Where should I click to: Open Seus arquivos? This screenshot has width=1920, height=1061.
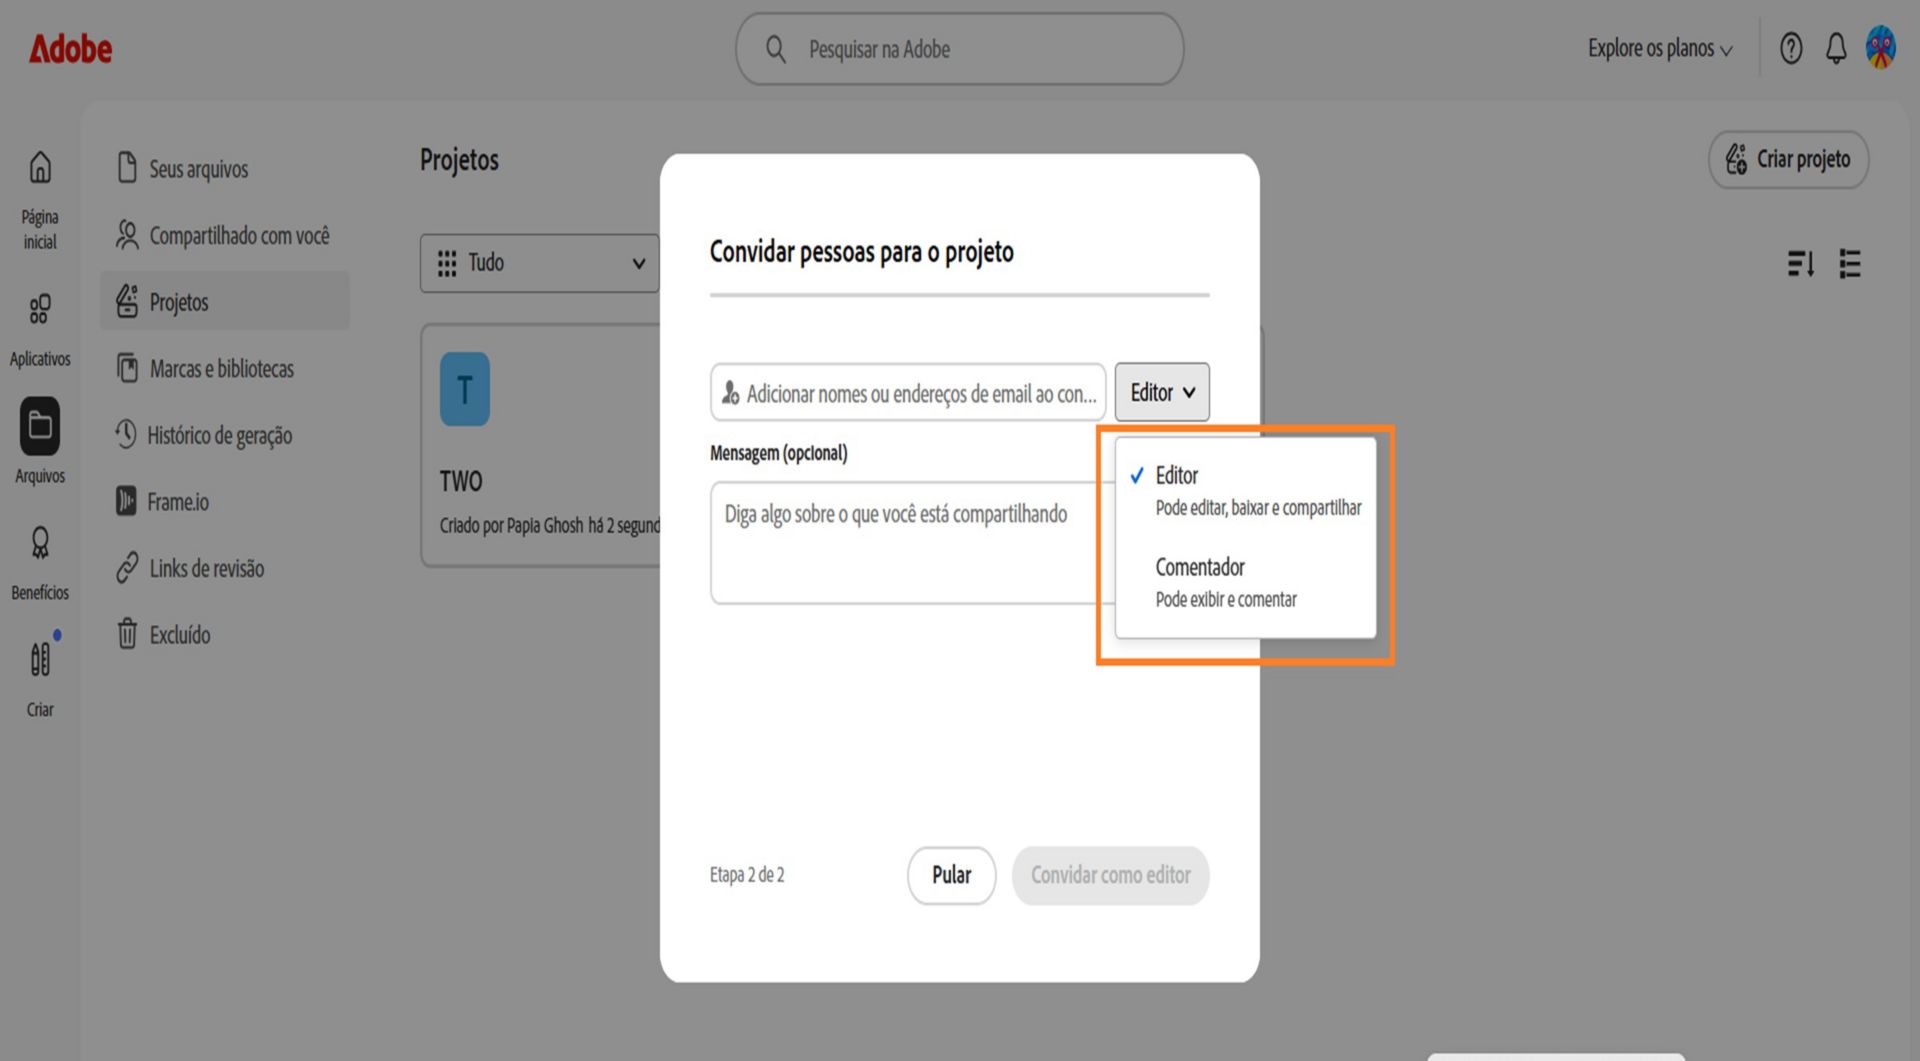tap(225, 168)
